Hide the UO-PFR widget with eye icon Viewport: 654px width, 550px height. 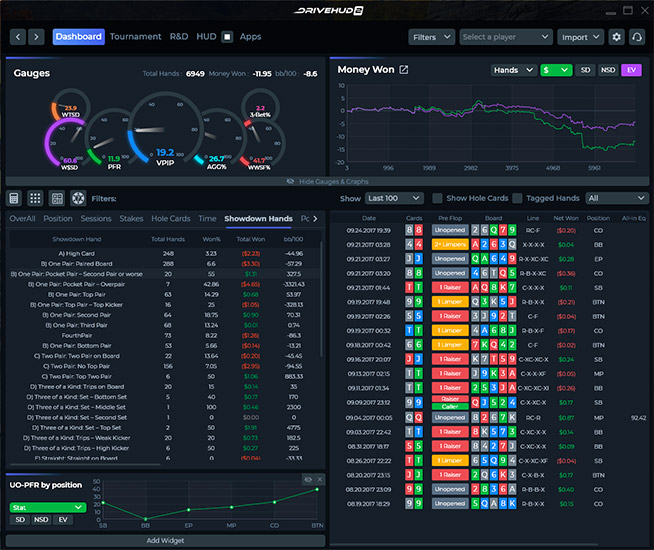point(308,480)
